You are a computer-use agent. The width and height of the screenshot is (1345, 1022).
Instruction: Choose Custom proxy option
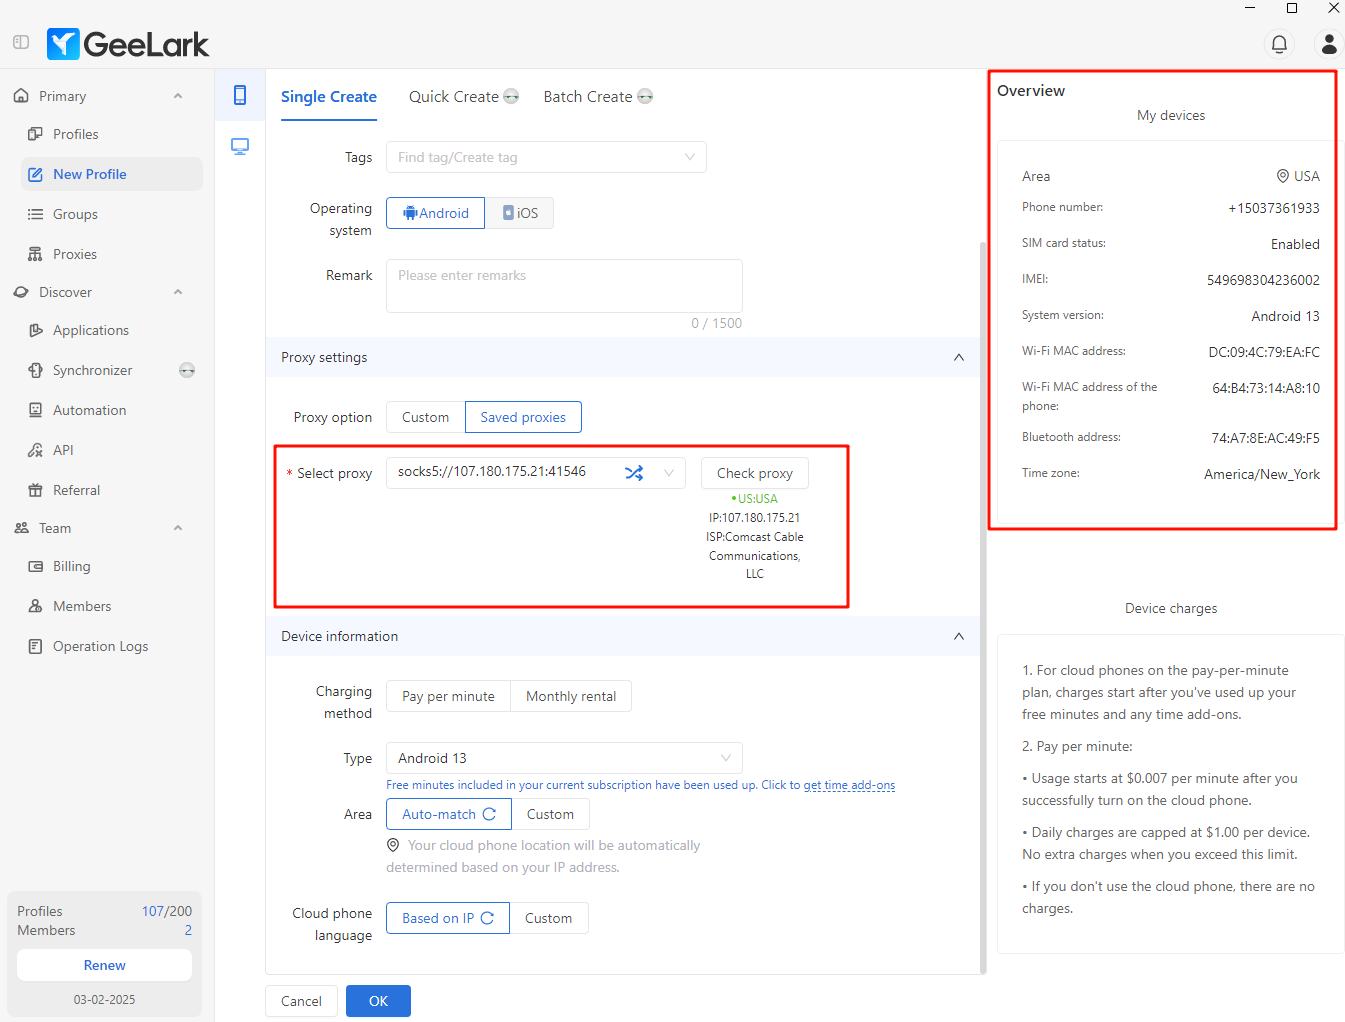(425, 417)
